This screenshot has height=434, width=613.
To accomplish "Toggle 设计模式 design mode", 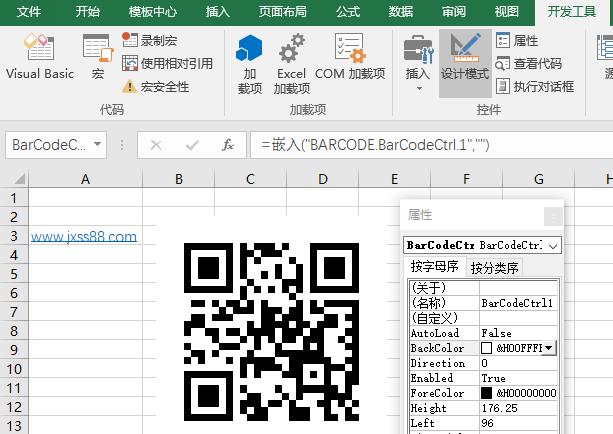I will pyautogui.click(x=465, y=63).
